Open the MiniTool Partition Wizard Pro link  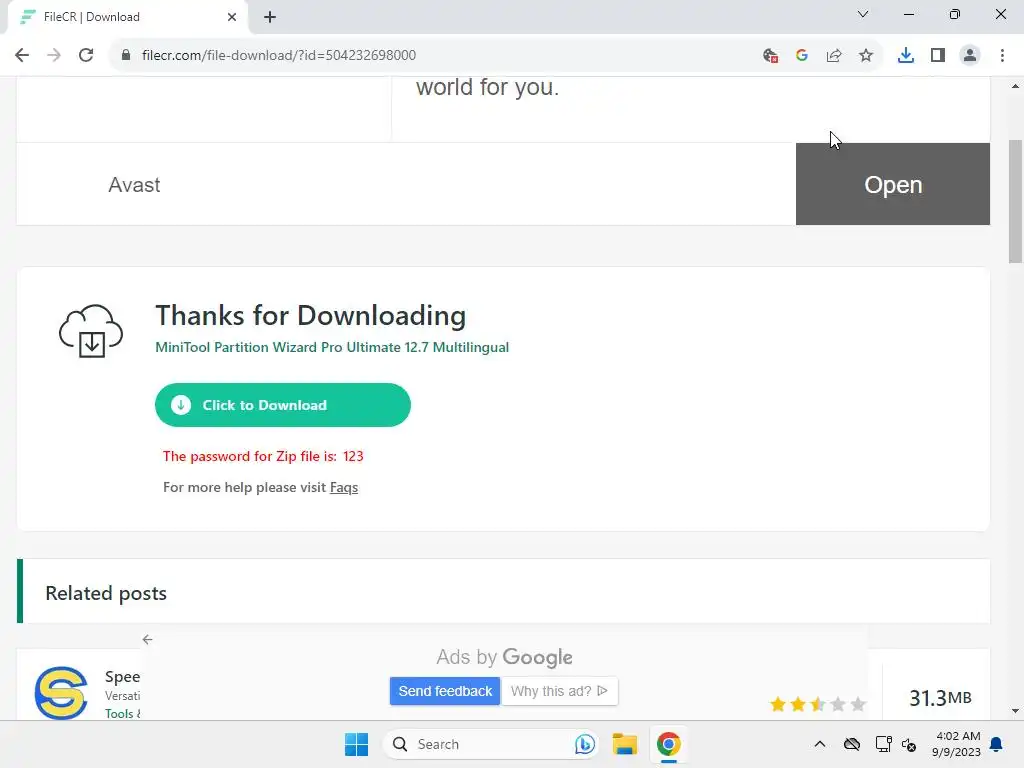tap(332, 347)
